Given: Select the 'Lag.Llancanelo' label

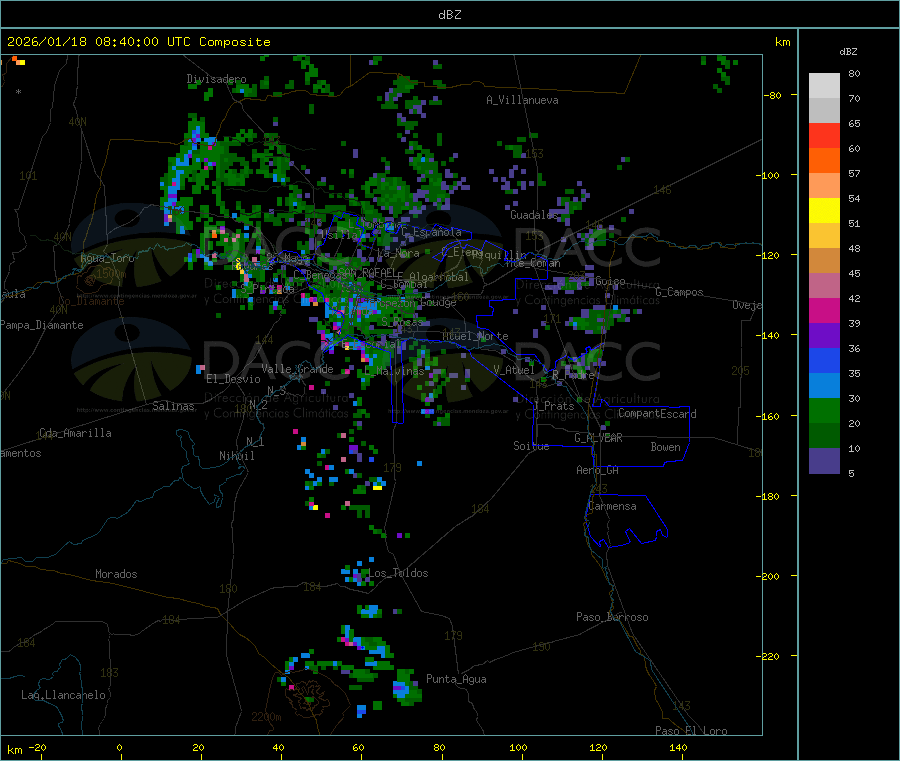Looking at the screenshot, I should click(x=63, y=695).
